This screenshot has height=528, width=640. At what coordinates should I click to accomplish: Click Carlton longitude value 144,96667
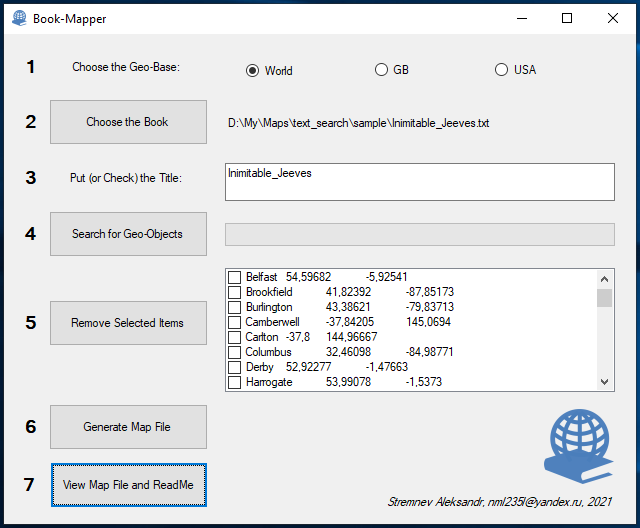[351, 337]
